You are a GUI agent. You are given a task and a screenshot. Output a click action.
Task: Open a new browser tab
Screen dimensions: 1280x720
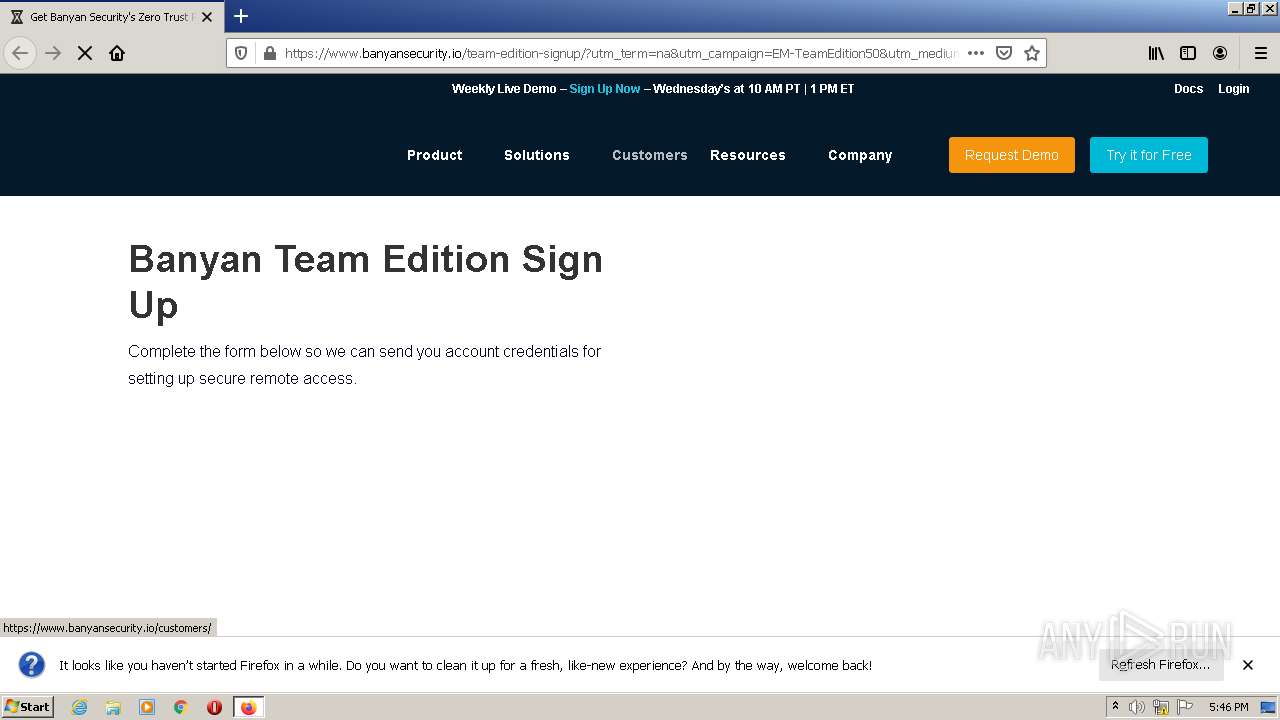[241, 16]
